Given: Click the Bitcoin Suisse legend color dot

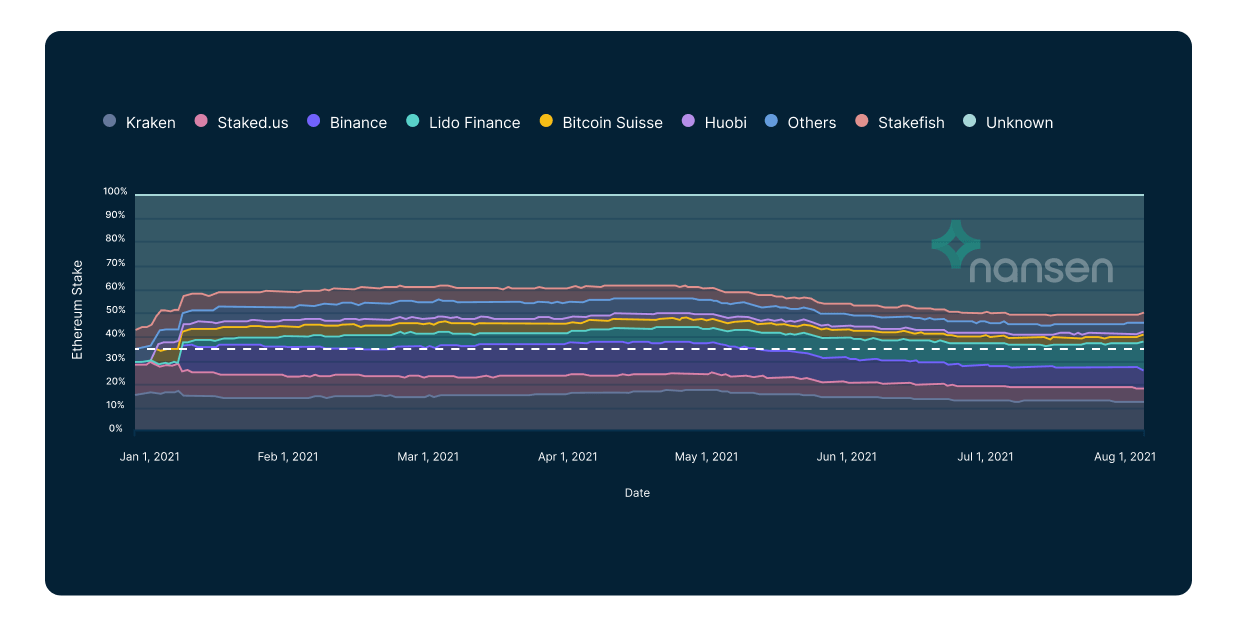Looking at the screenshot, I should [x=546, y=121].
